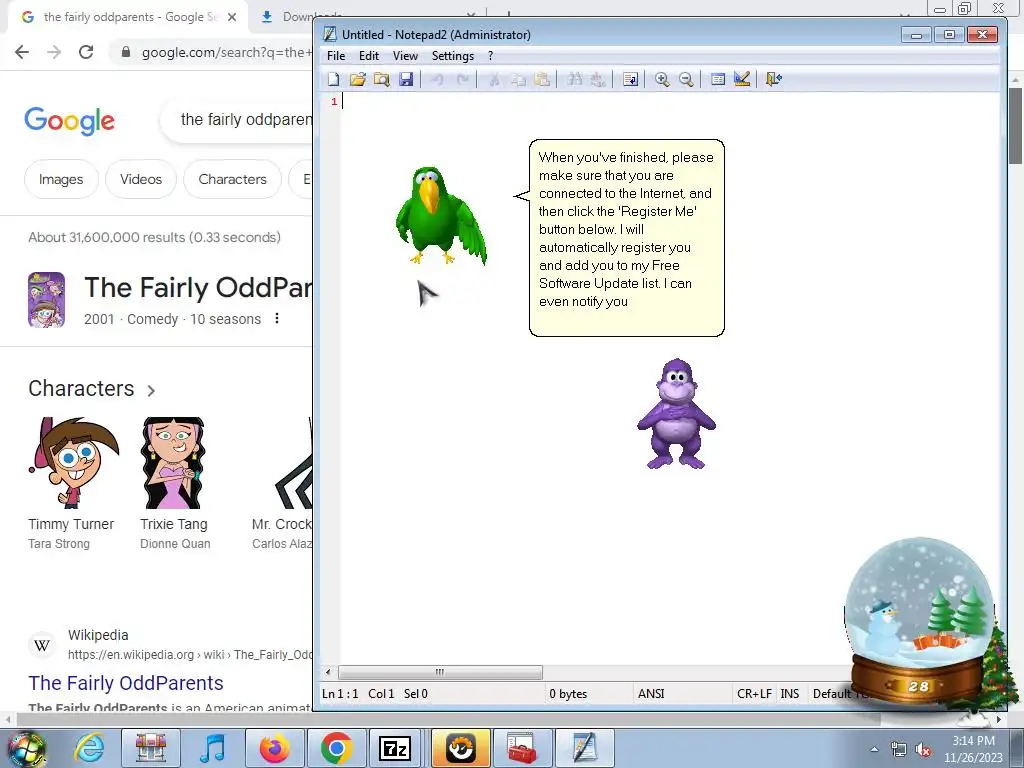
Task: Open the File menu in Notepad2
Action: 336,56
